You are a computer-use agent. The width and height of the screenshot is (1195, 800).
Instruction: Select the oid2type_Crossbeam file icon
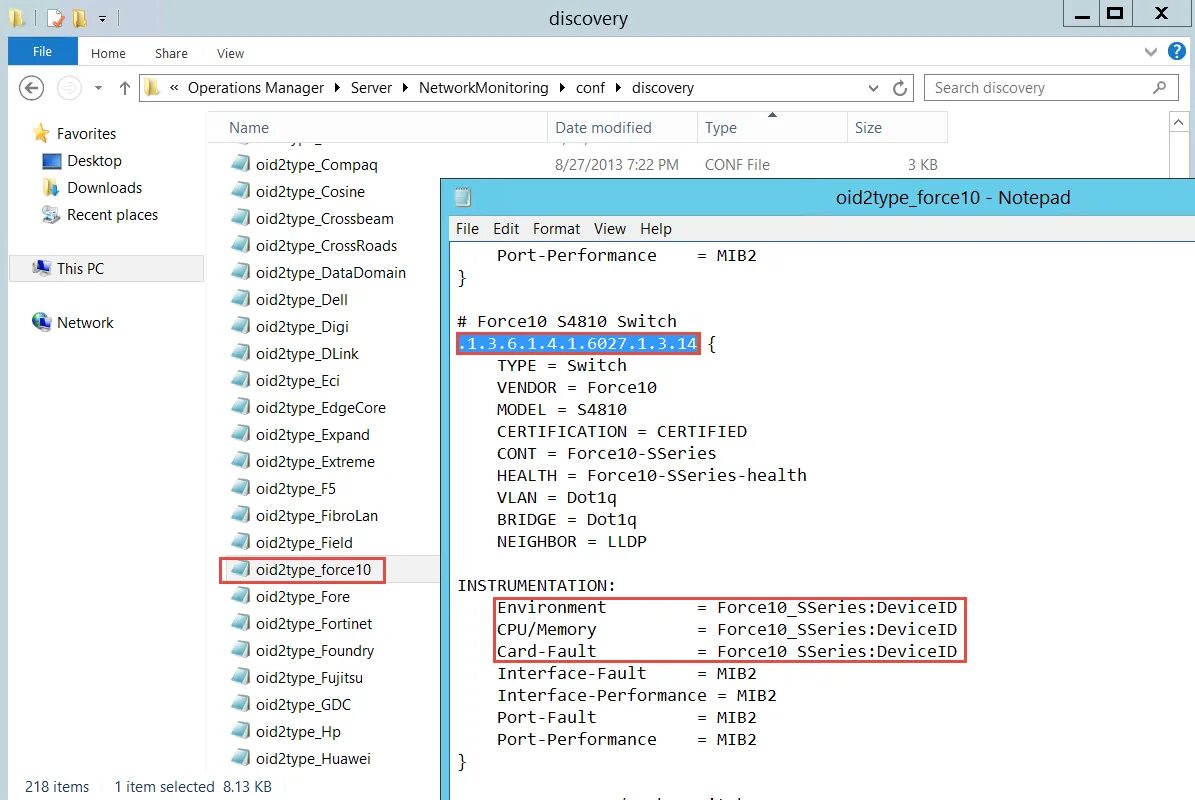click(241, 218)
